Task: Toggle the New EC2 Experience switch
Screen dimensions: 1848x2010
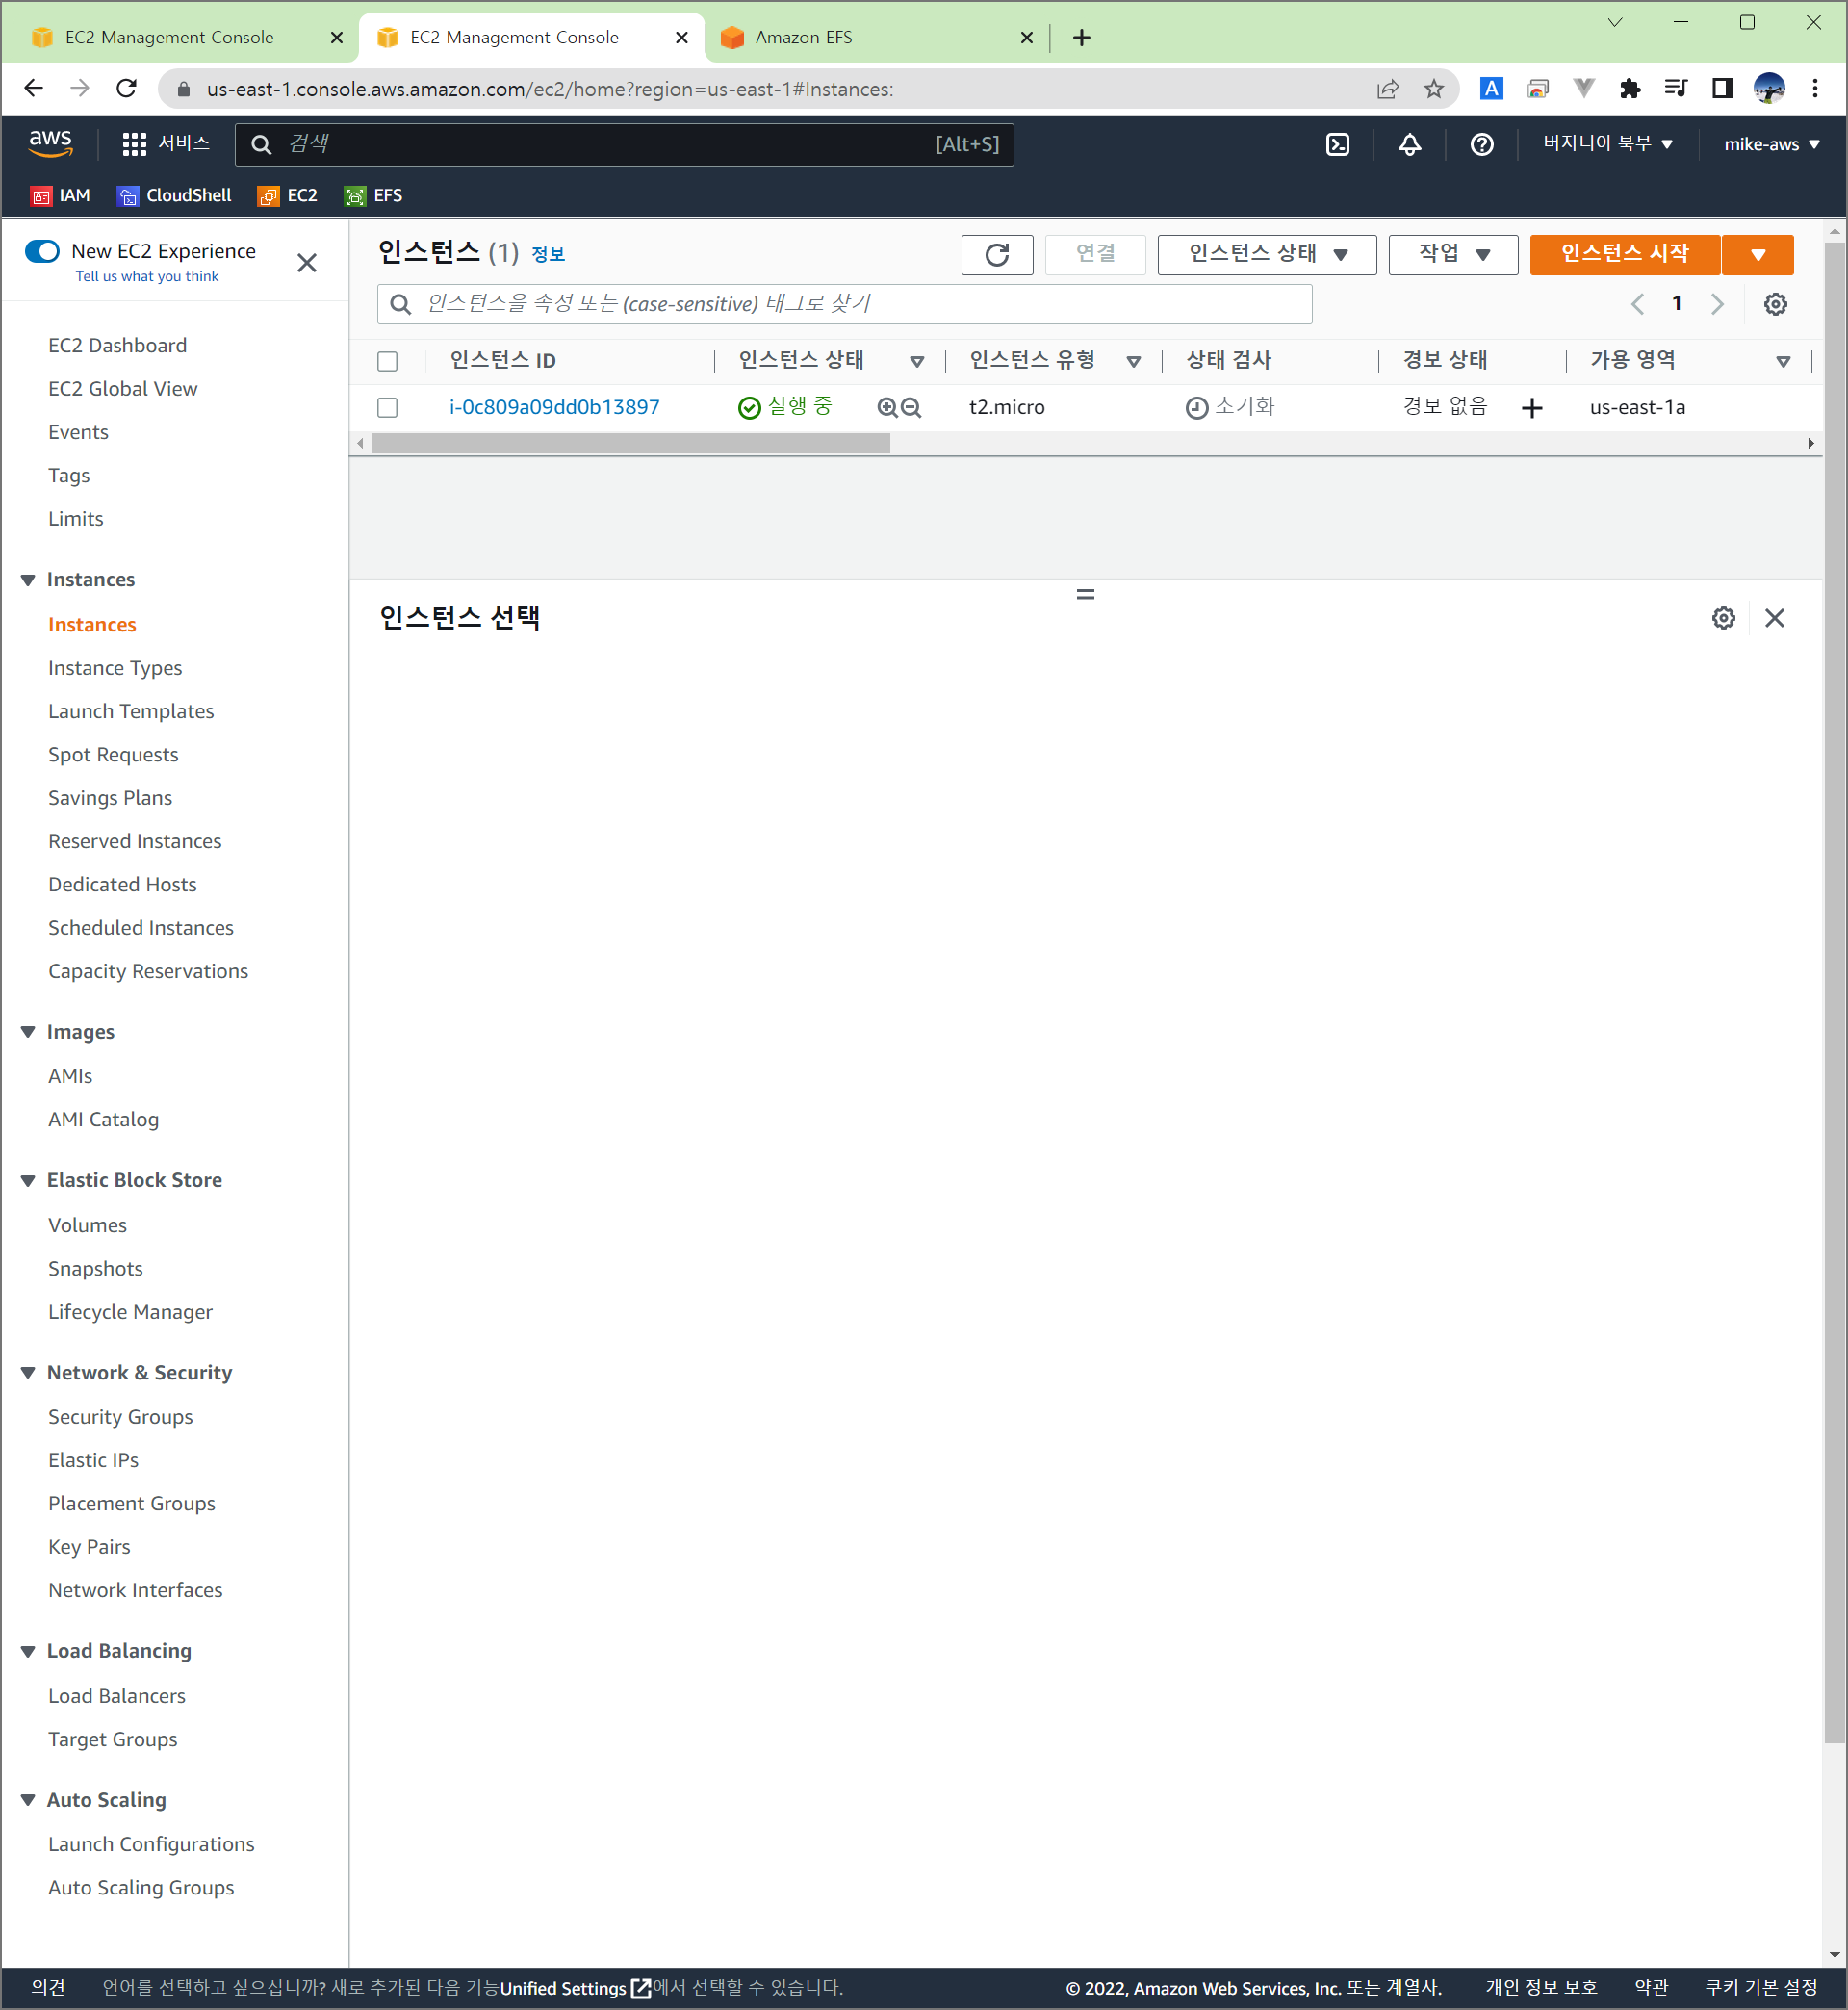Action: (x=42, y=251)
